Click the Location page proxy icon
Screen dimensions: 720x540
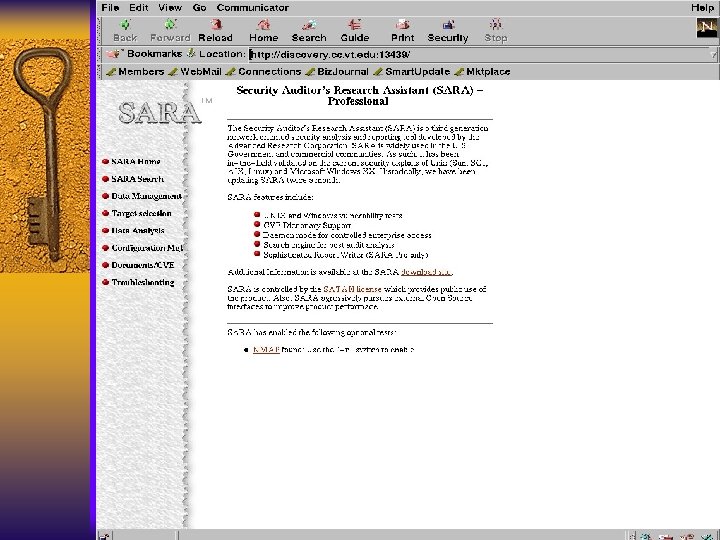click(x=191, y=54)
